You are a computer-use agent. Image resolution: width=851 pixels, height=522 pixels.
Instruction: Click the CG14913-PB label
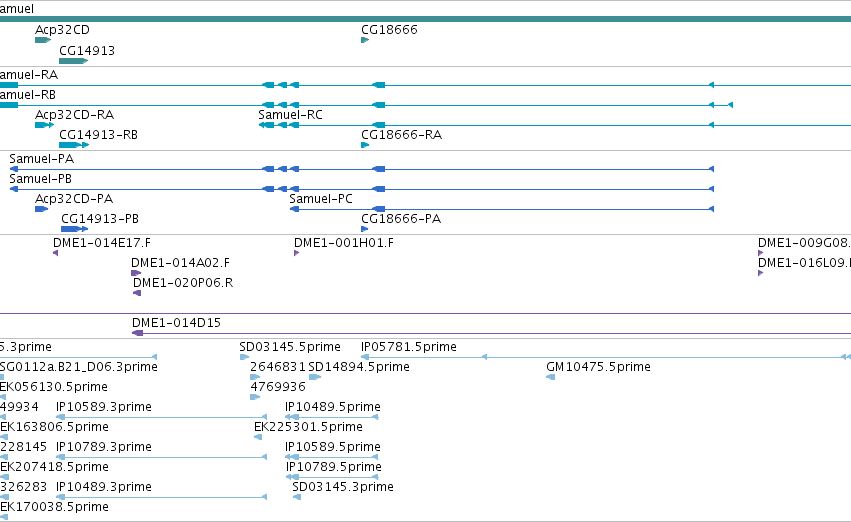pyautogui.click(x=100, y=219)
